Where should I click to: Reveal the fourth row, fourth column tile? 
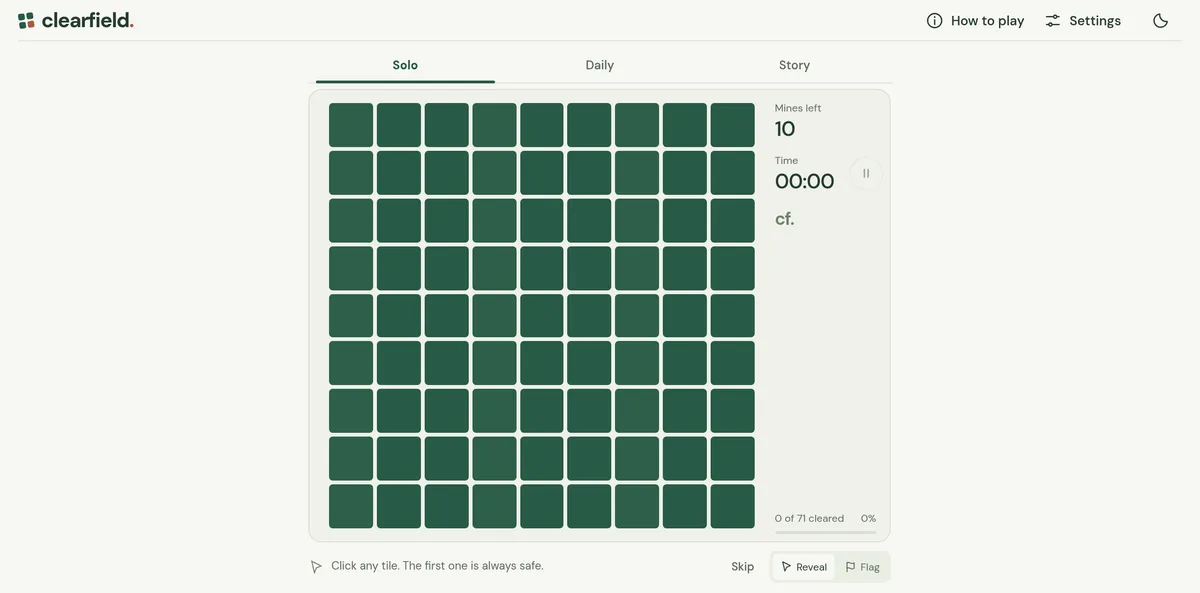(x=495, y=268)
